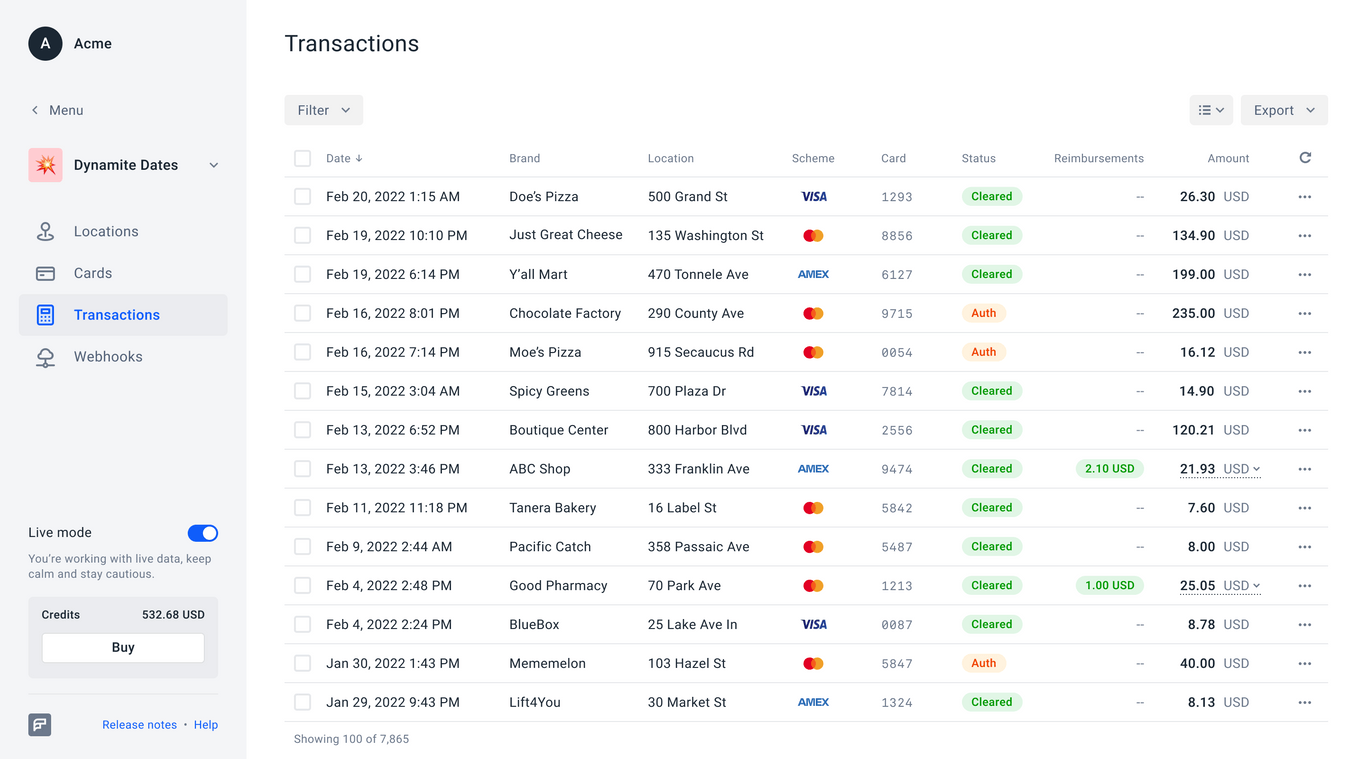This screenshot has height=759, width=1366.
Task: Click the Locations pin icon in sidebar
Action: 45,232
